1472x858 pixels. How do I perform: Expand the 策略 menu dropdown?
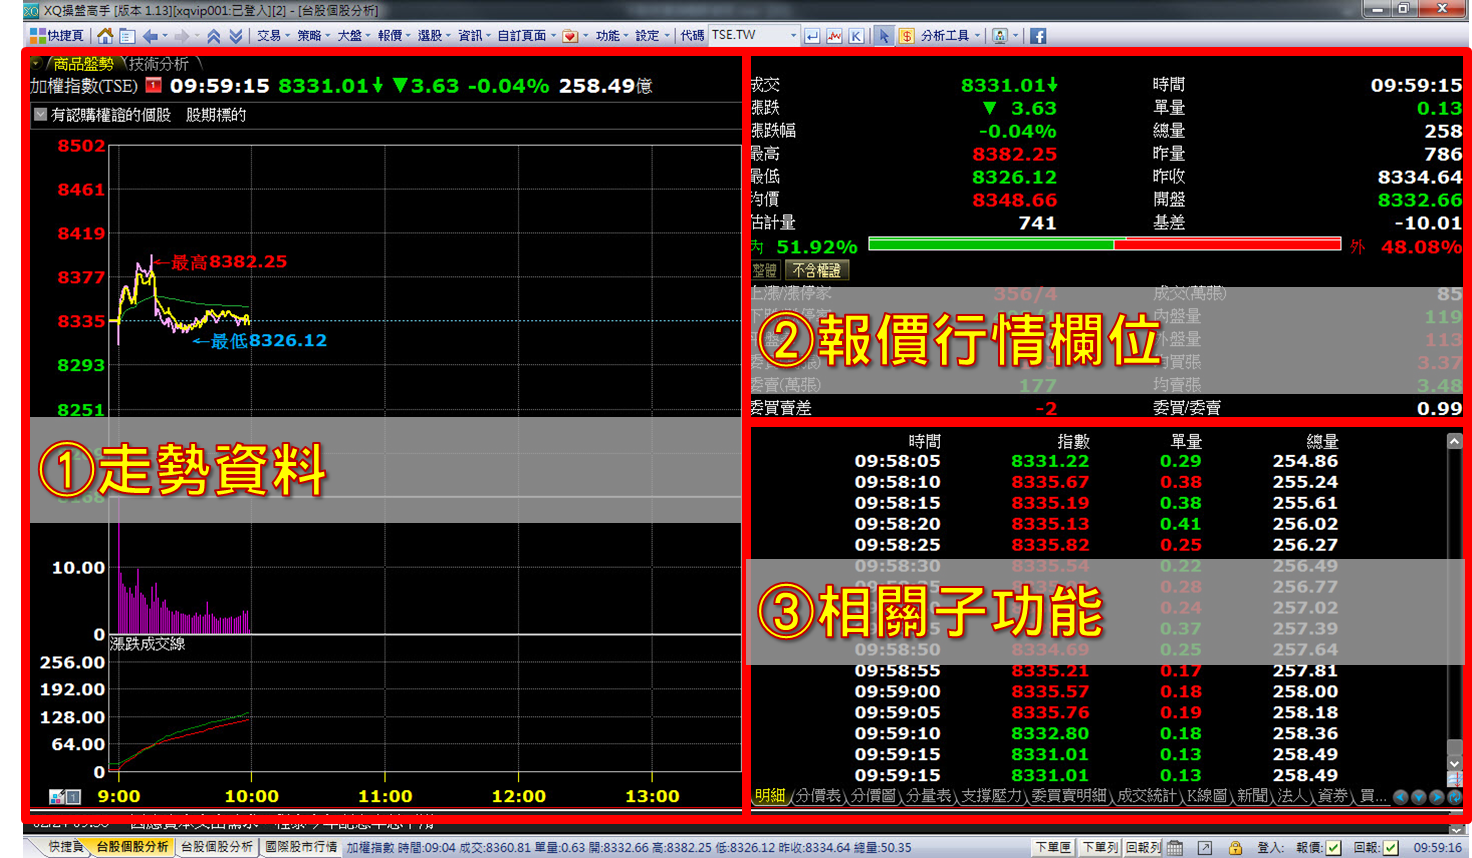tap(314, 36)
